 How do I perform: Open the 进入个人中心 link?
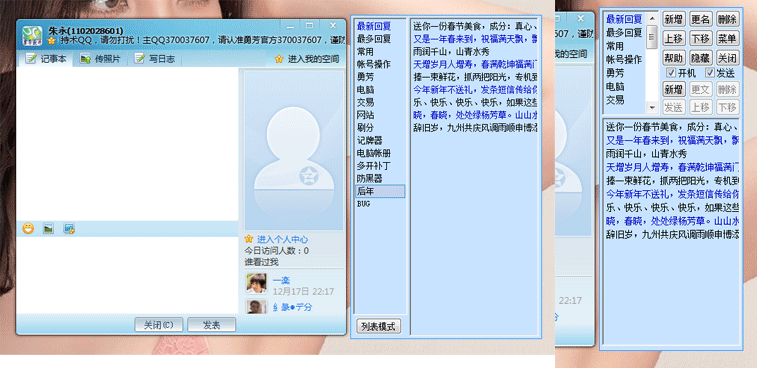[282, 239]
